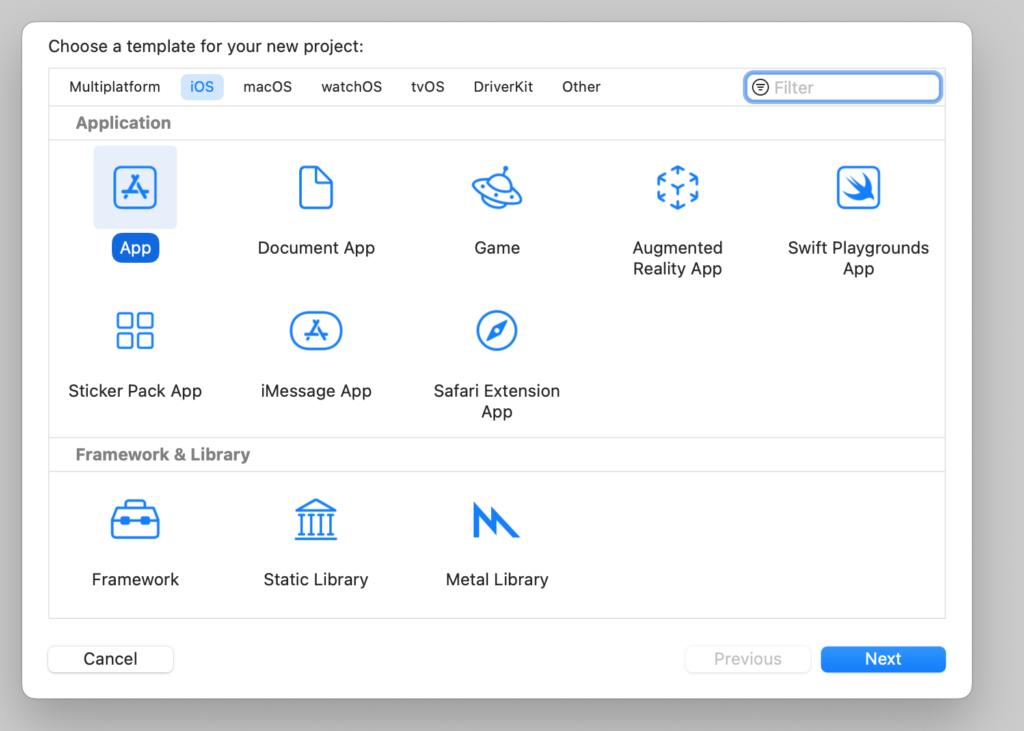Click the Static Library label

click(316, 579)
